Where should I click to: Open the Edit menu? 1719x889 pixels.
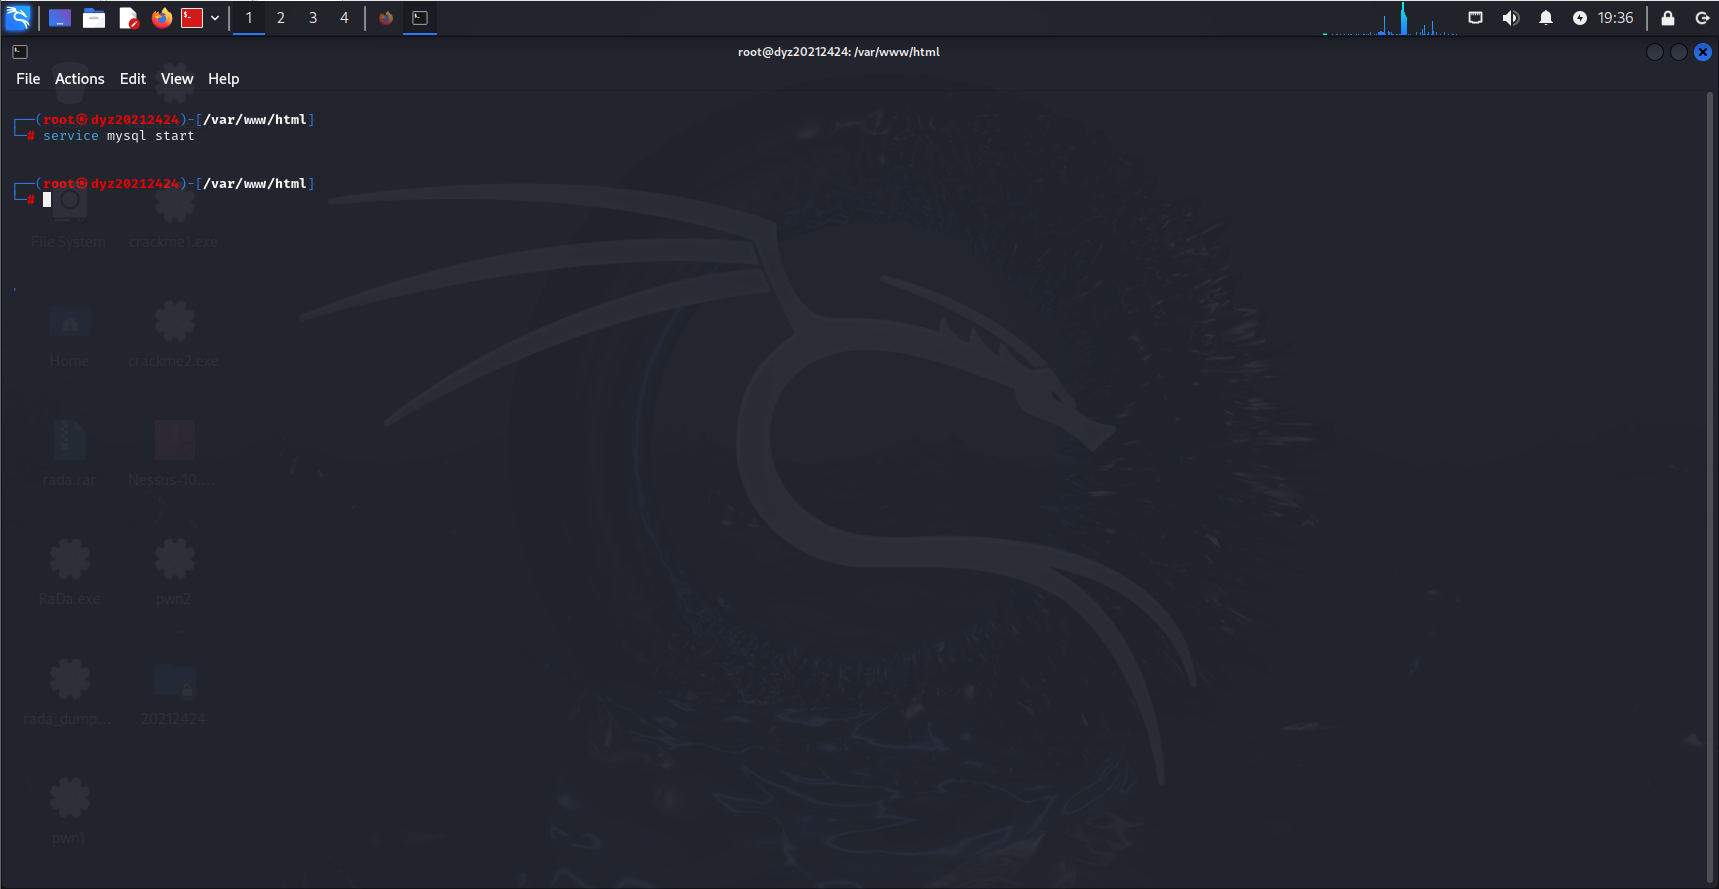coord(133,79)
